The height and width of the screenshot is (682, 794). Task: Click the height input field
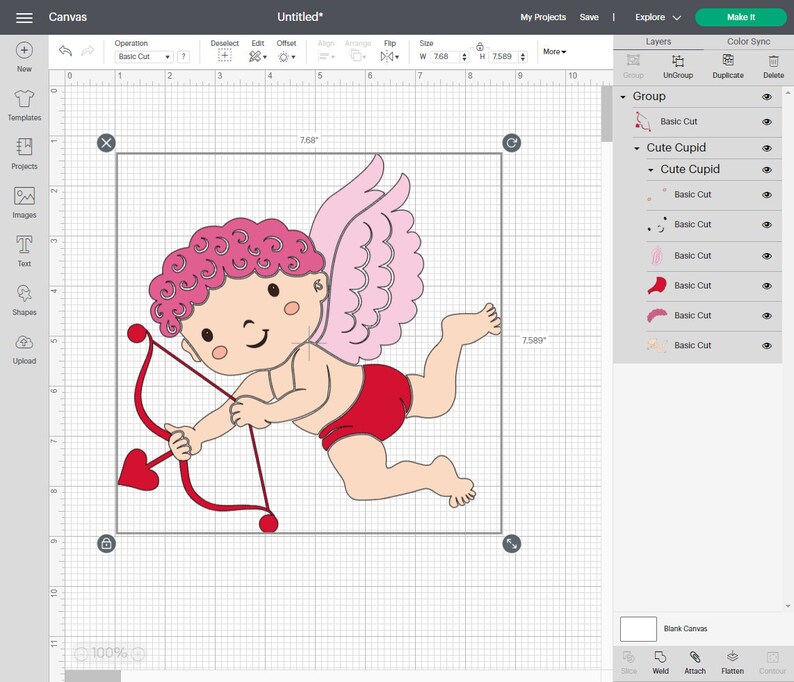pos(503,57)
